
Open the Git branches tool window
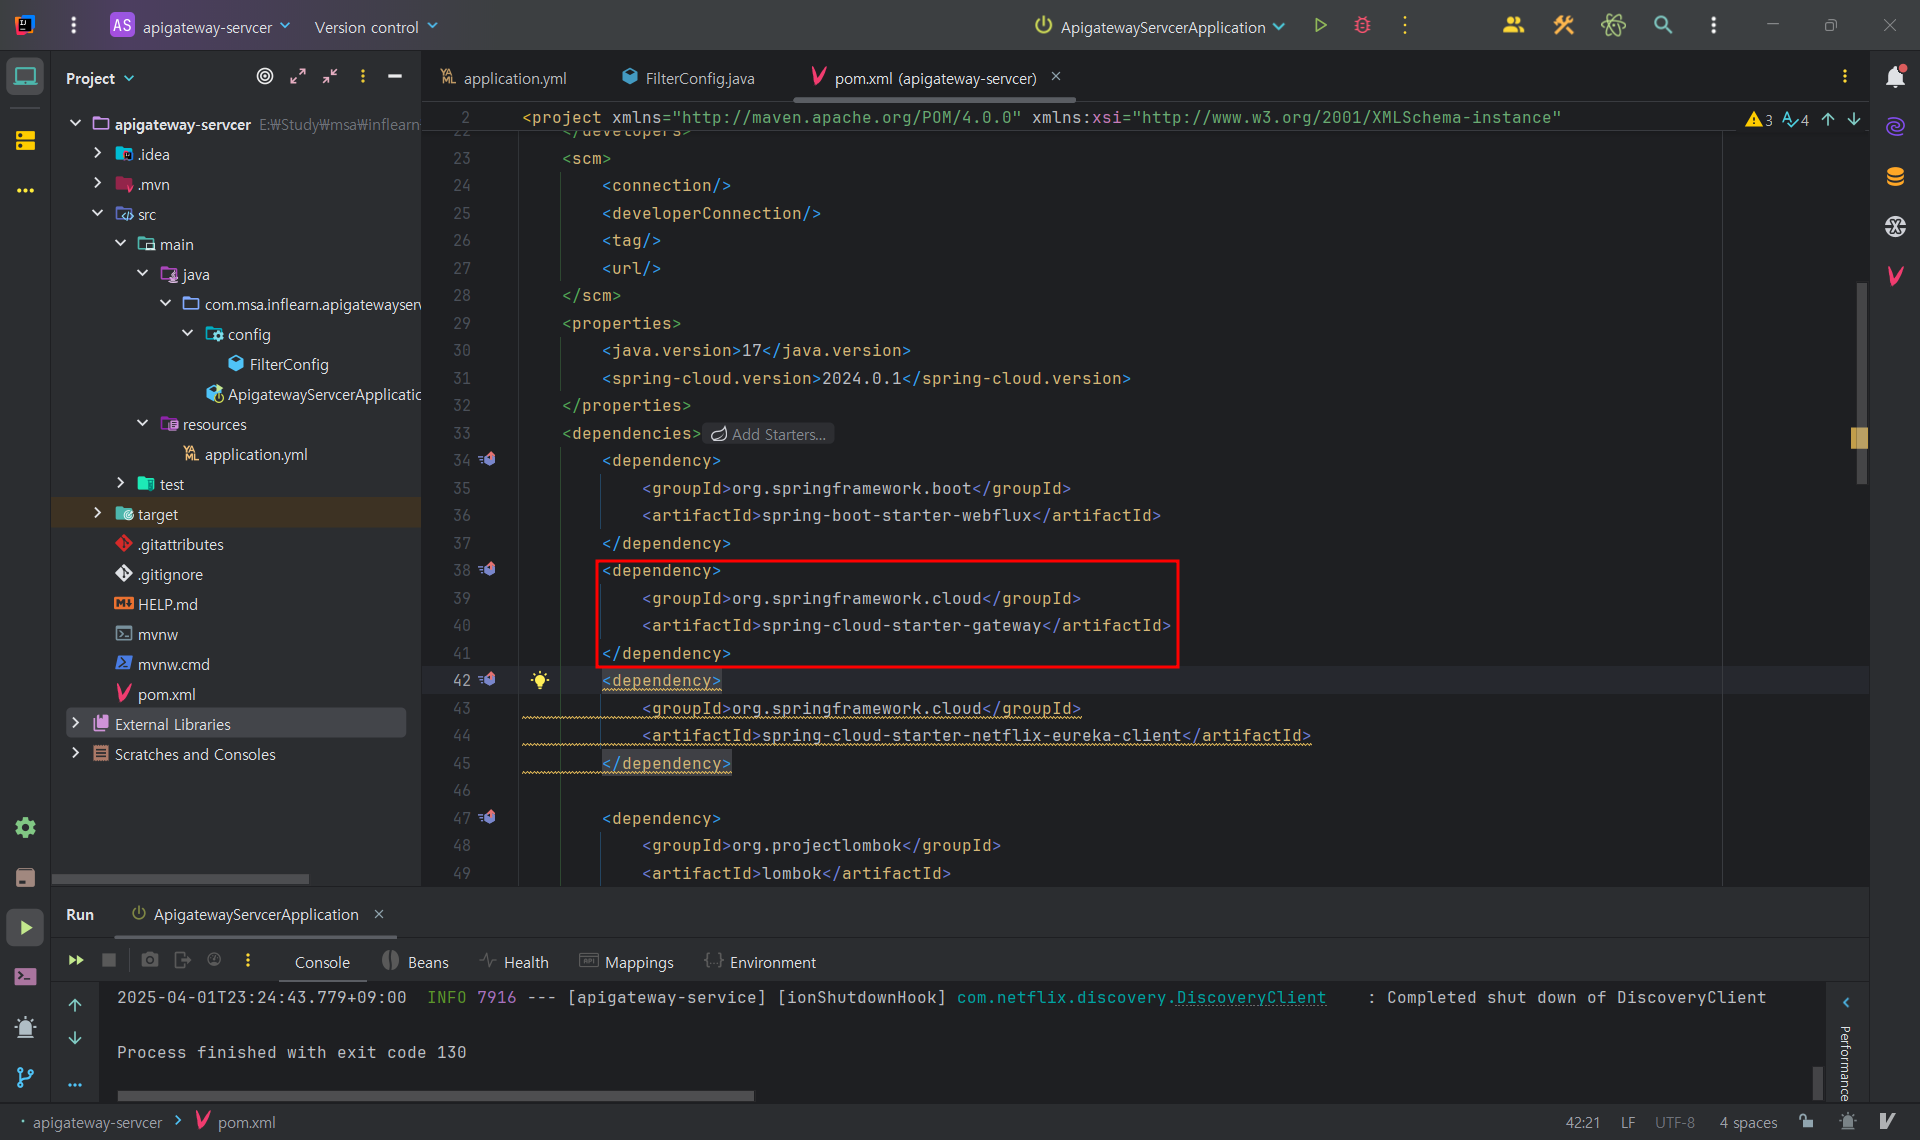25,1077
